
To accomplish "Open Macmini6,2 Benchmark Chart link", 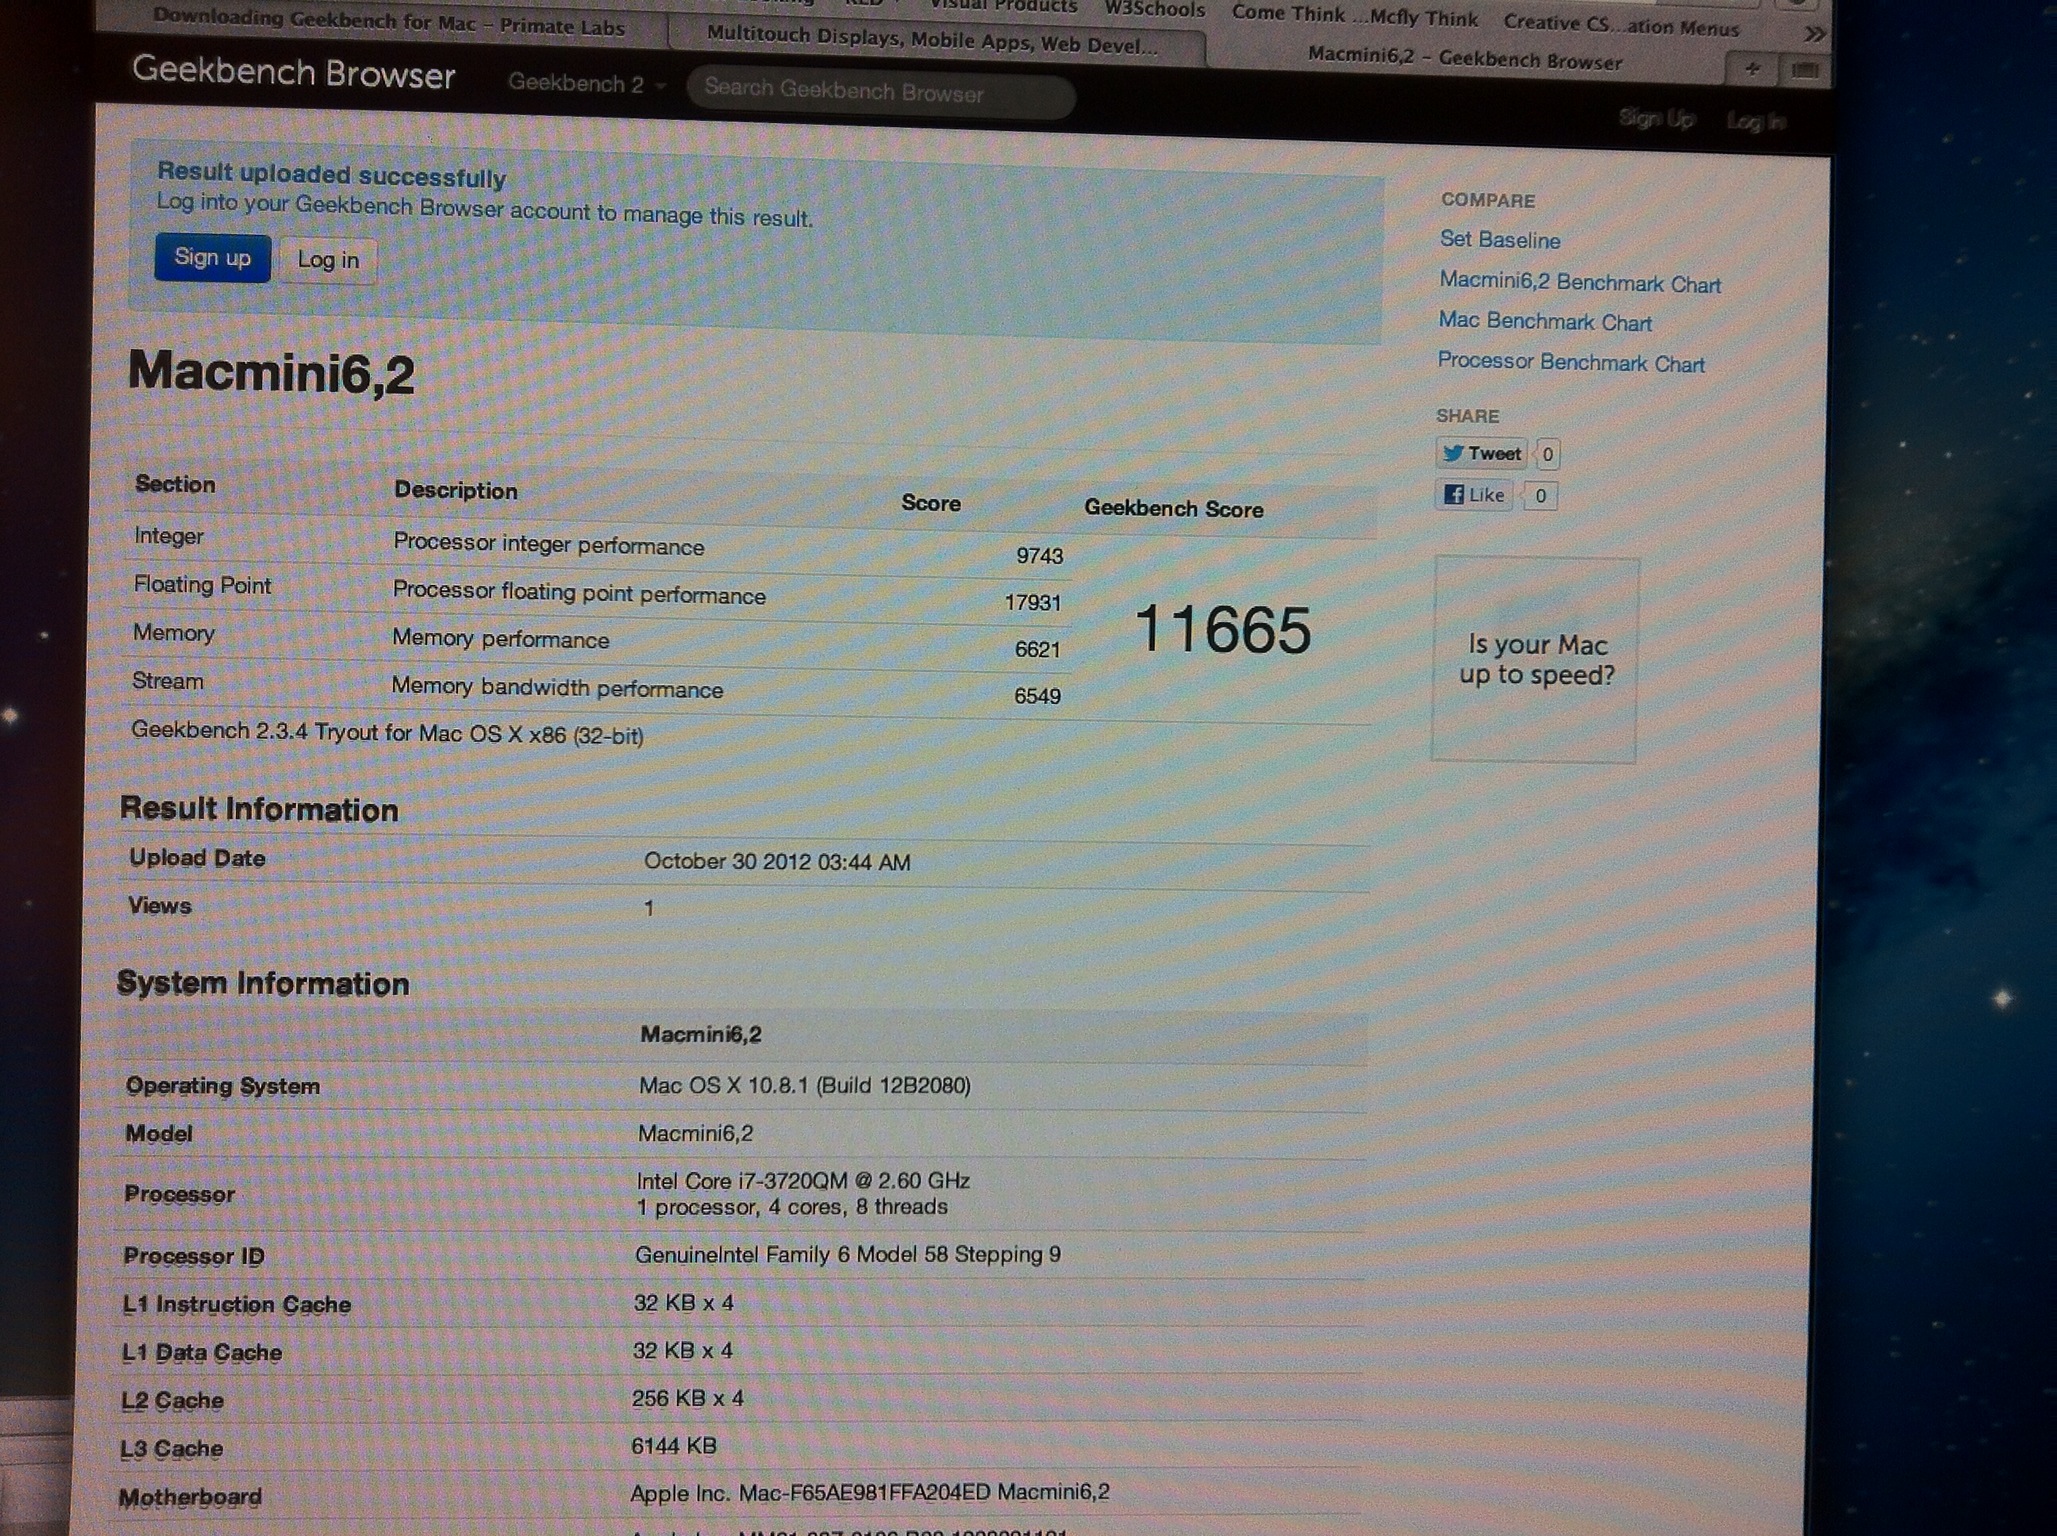I will click(1579, 283).
